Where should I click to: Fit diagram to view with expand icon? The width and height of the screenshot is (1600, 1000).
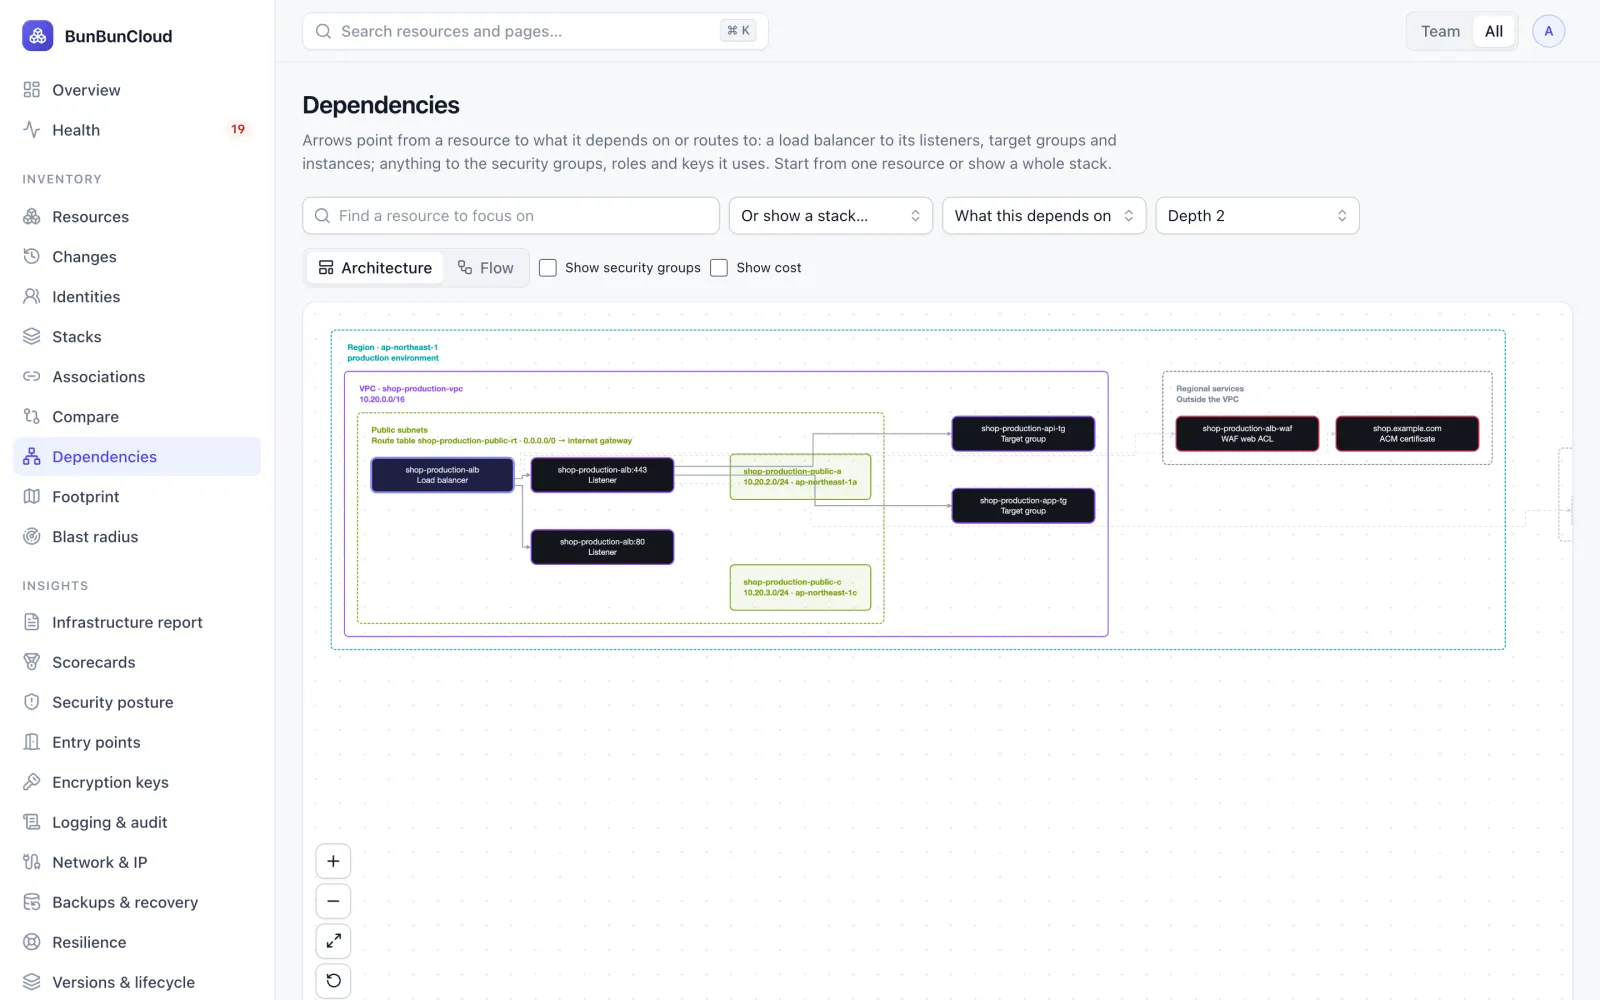(x=334, y=941)
